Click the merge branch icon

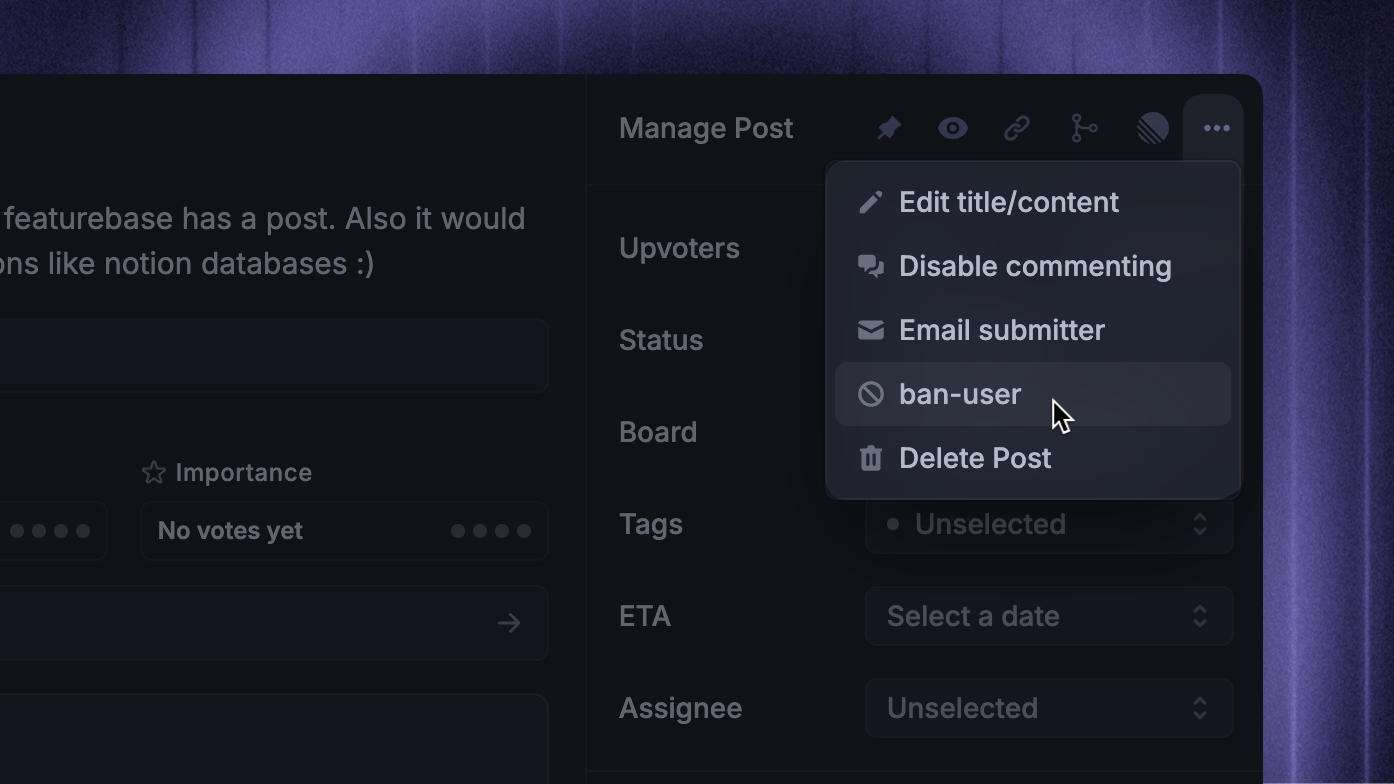1083,128
